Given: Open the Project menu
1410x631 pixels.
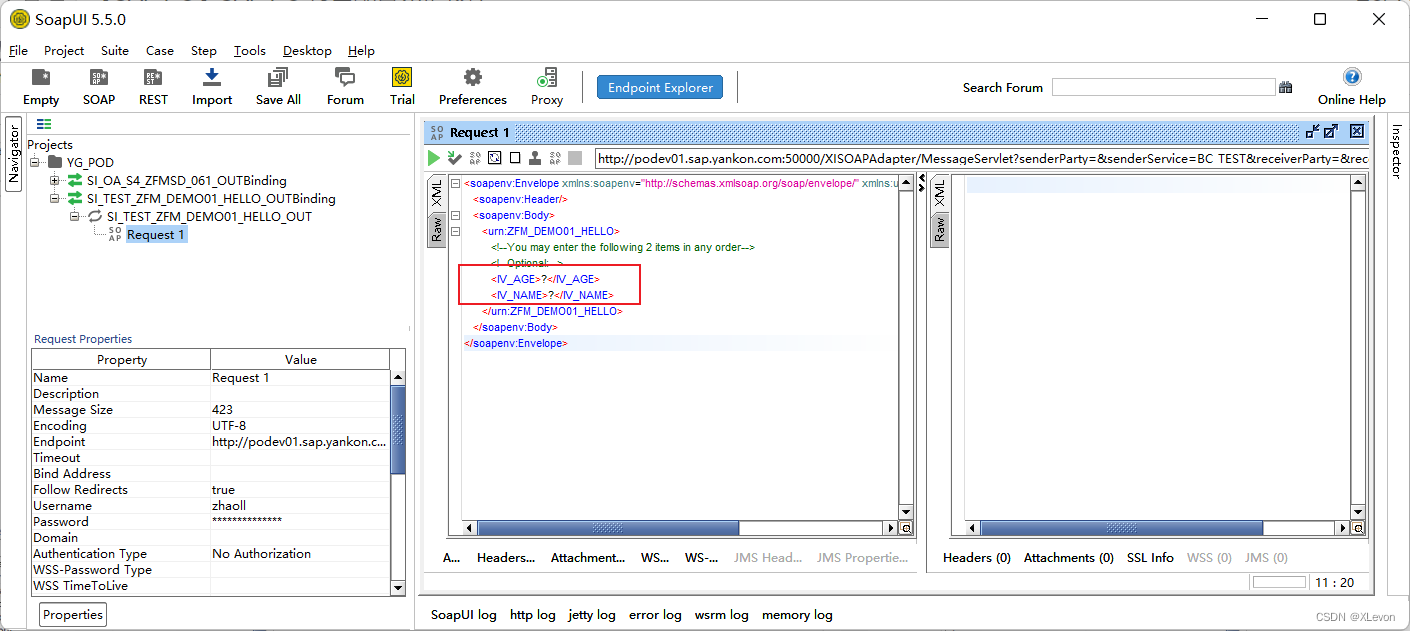Looking at the screenshot, I should tap(64, 50).
